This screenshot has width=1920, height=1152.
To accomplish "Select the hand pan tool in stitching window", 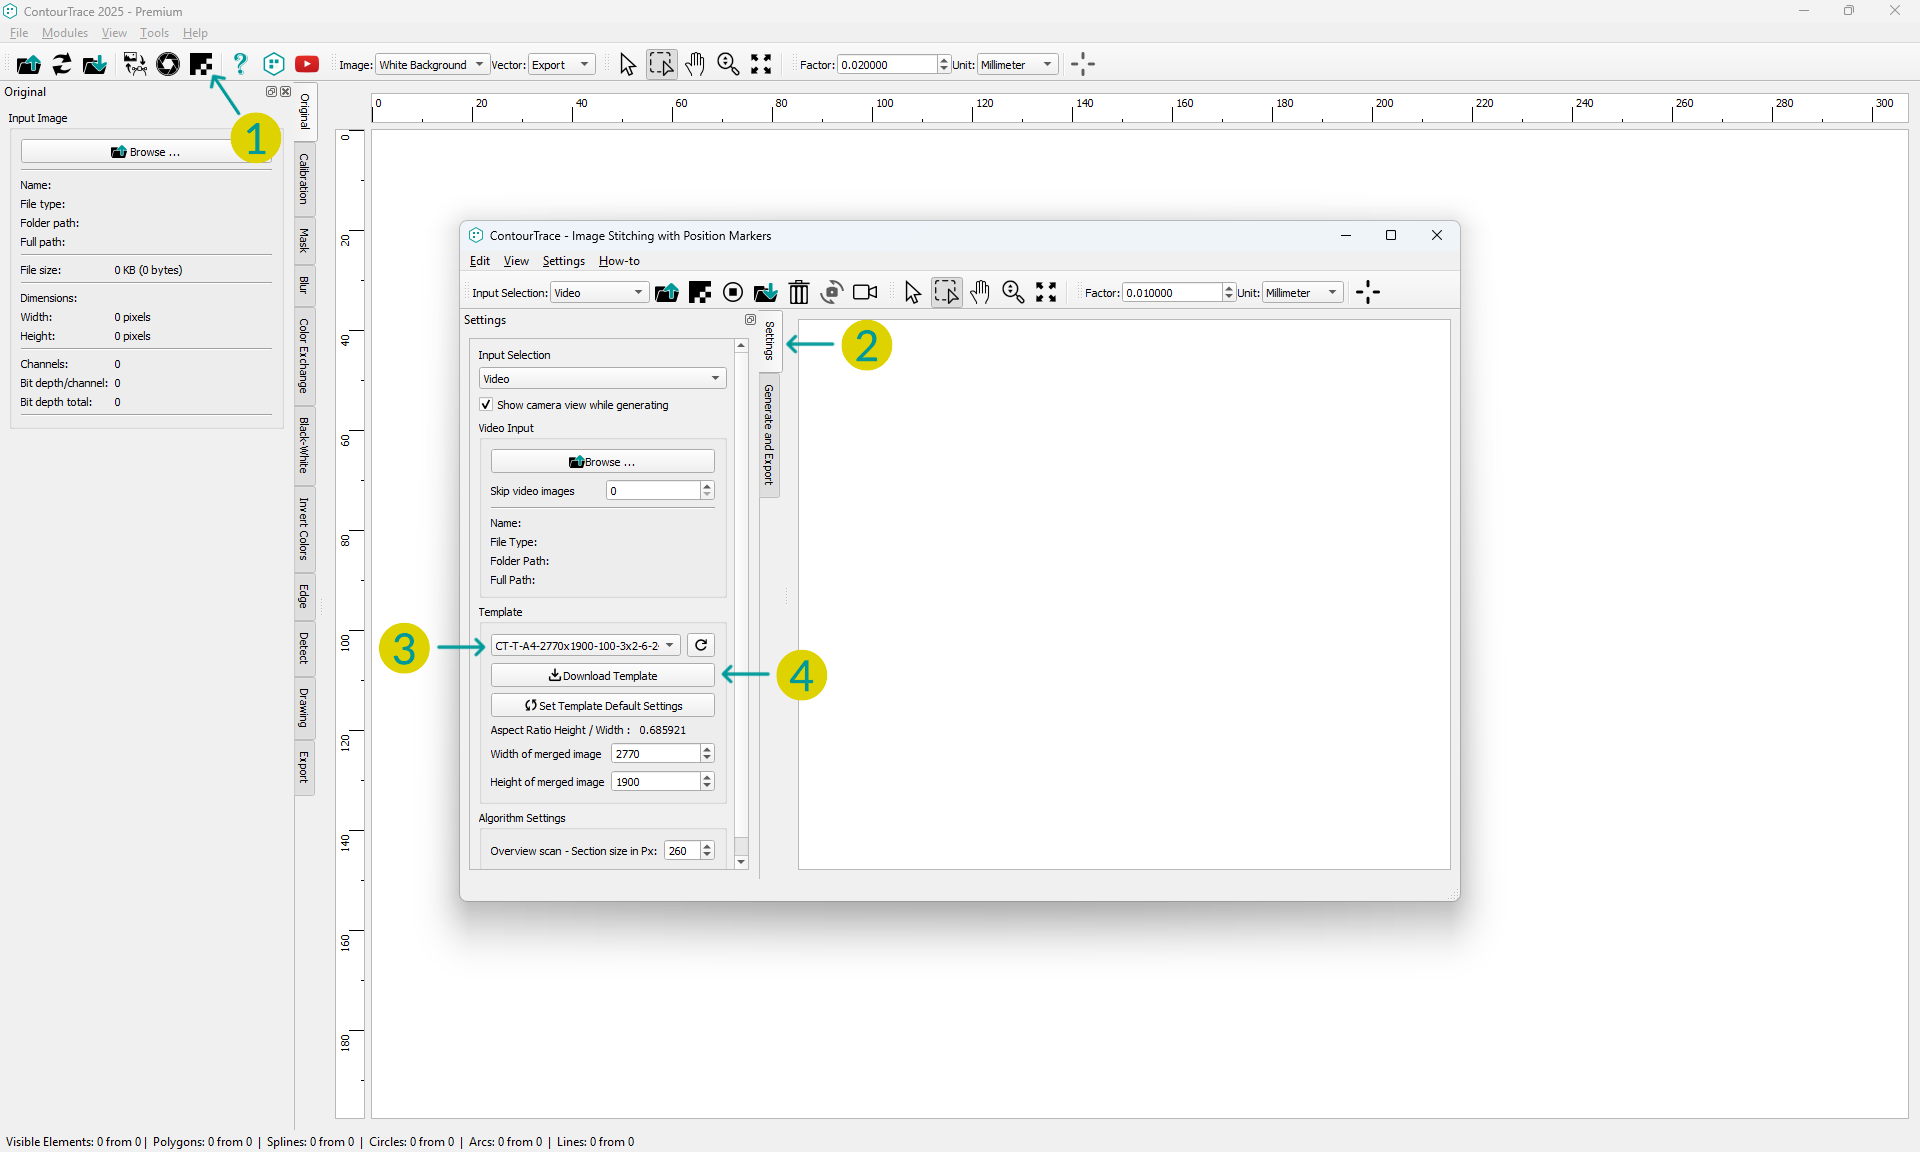I will click(x=980, y=293).
